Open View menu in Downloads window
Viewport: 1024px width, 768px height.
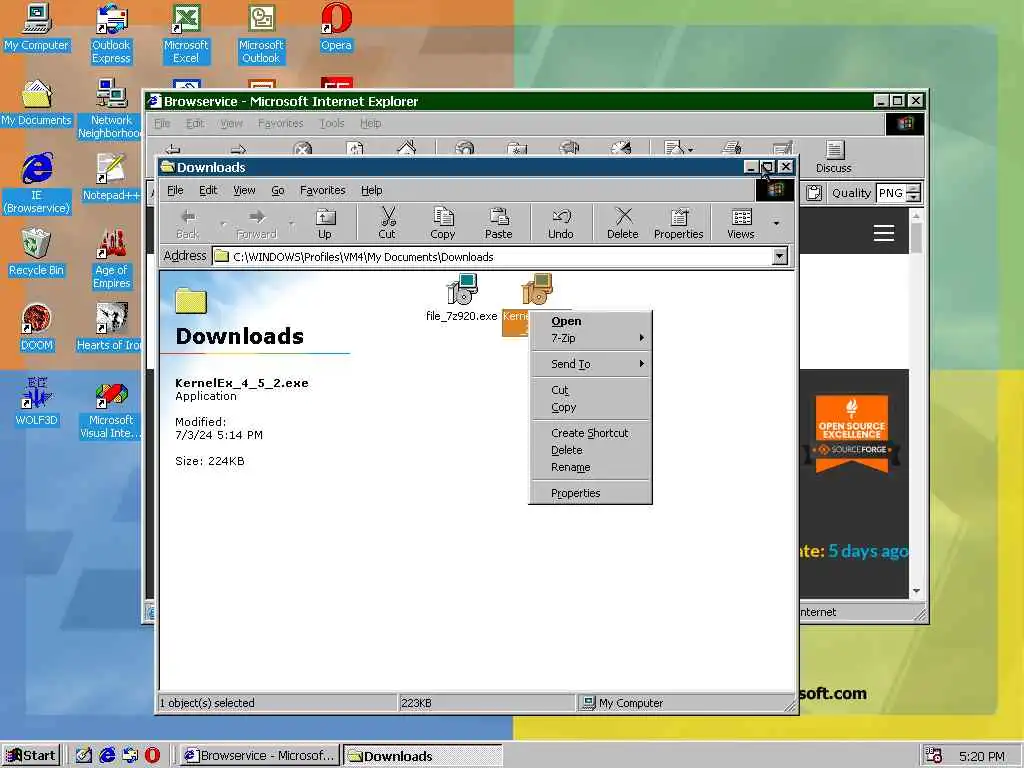coord(244,190)
